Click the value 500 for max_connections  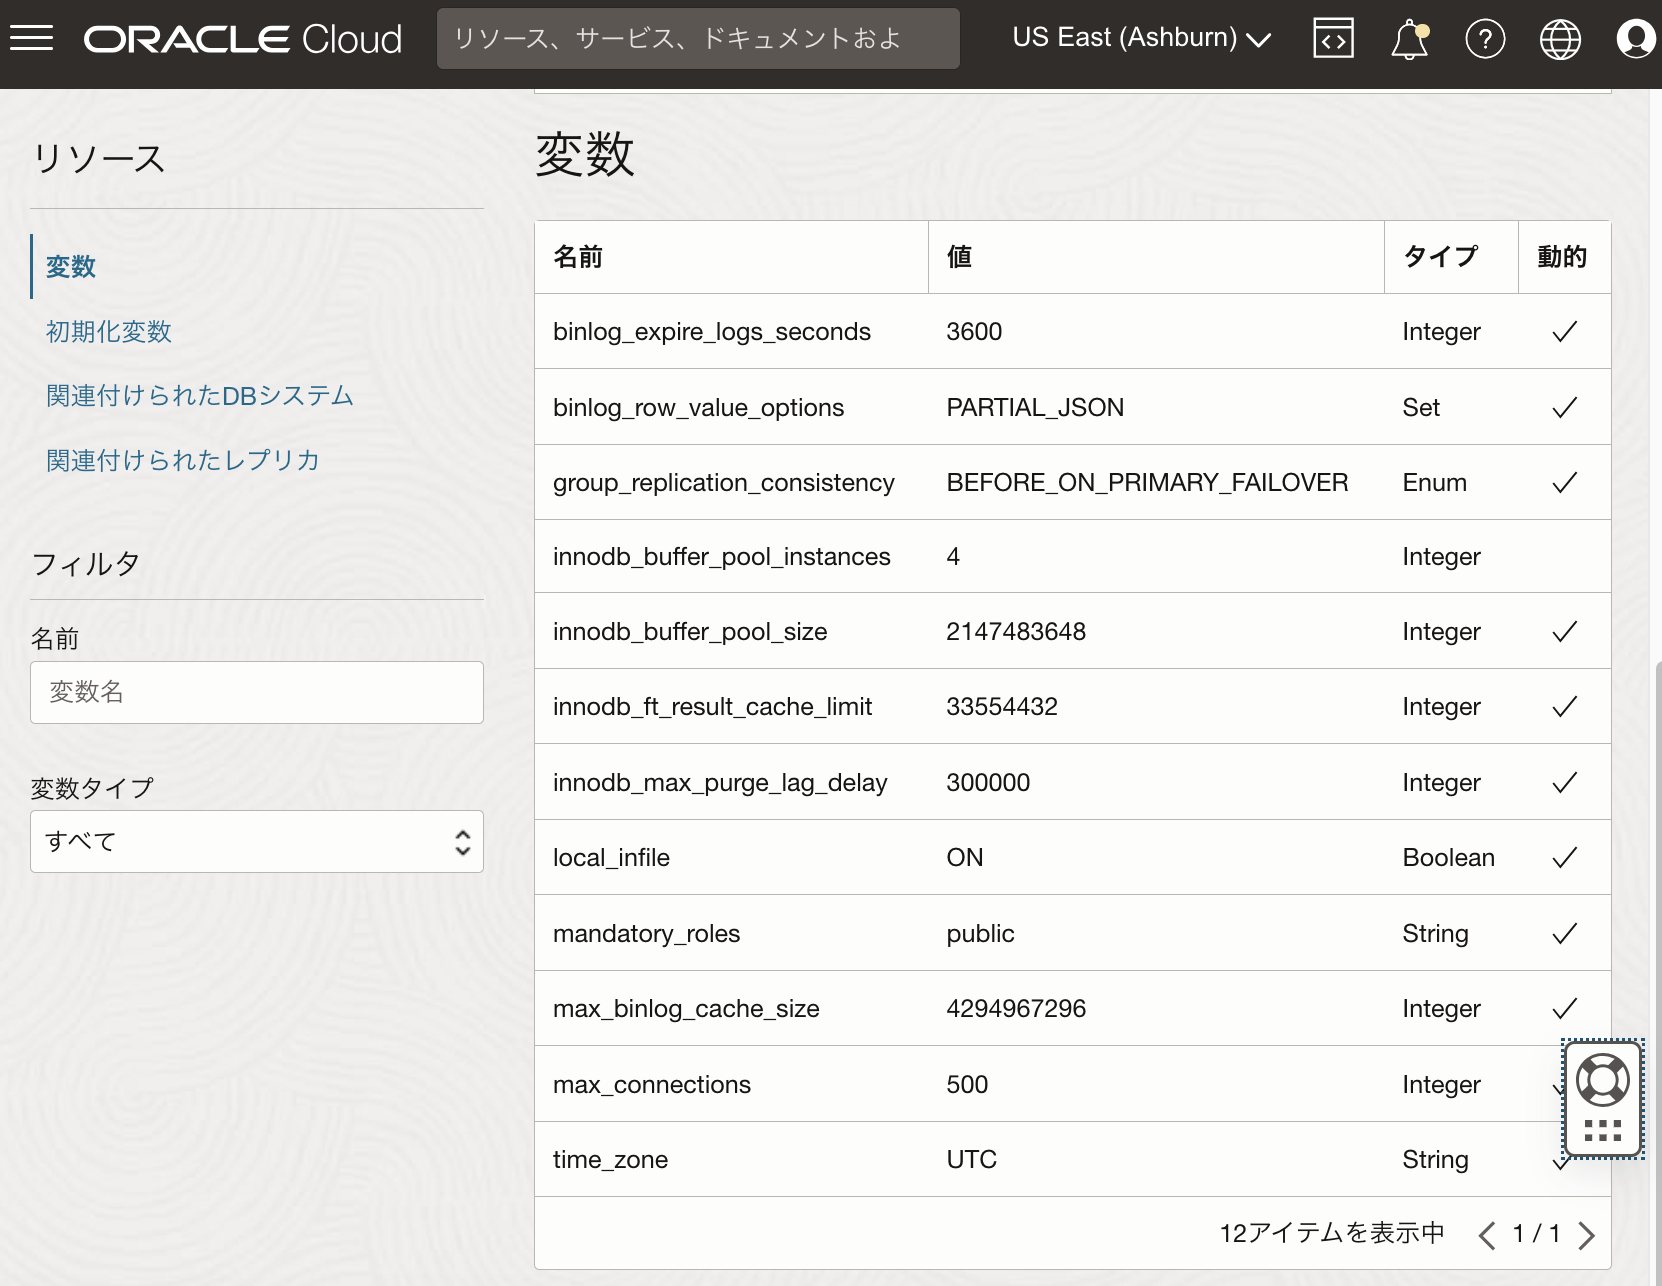click(967, 1085)
